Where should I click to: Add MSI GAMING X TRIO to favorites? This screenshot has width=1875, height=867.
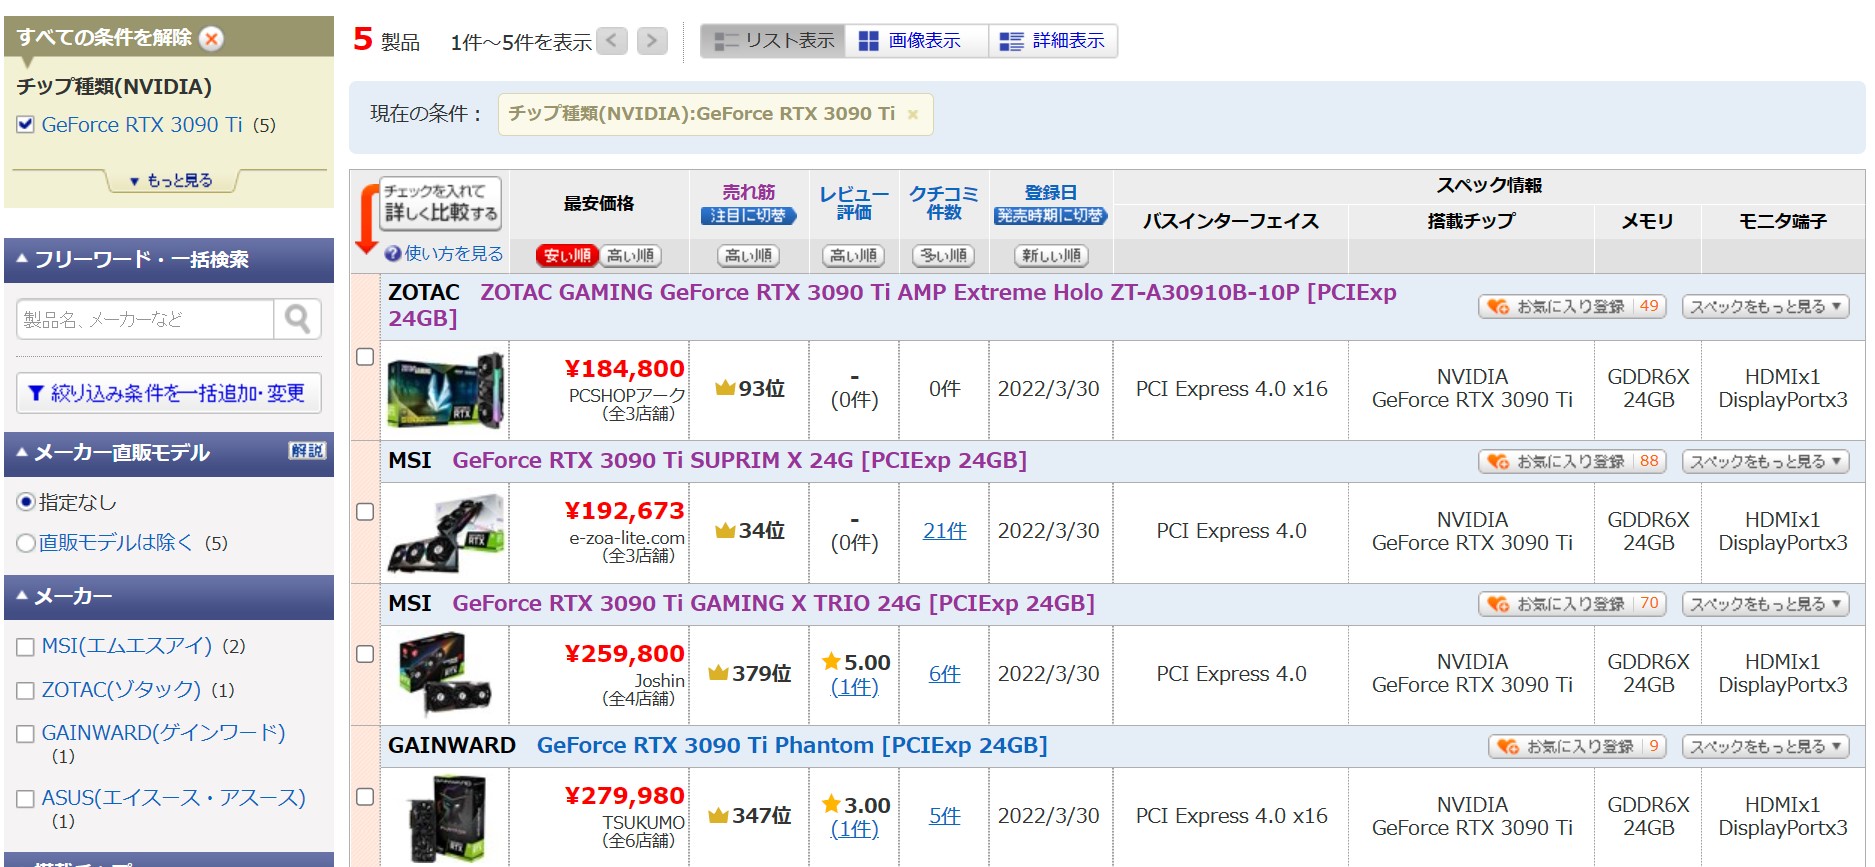1572,604
